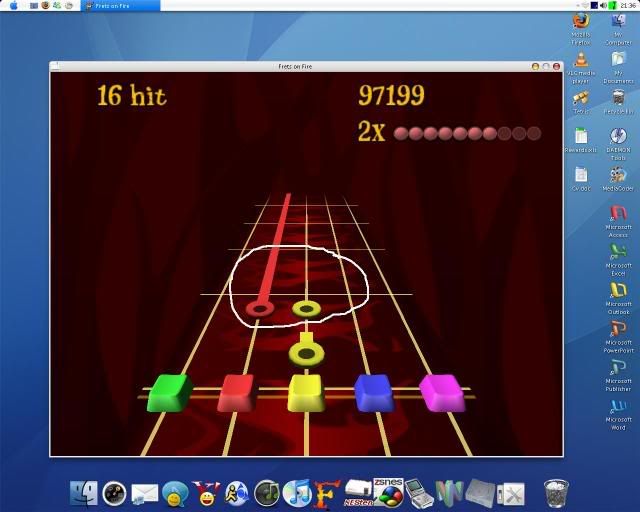Image resolution: width=640 pixels, height=512 pixels.
Task: Open Finder from the dock
Action: [84, 494]
